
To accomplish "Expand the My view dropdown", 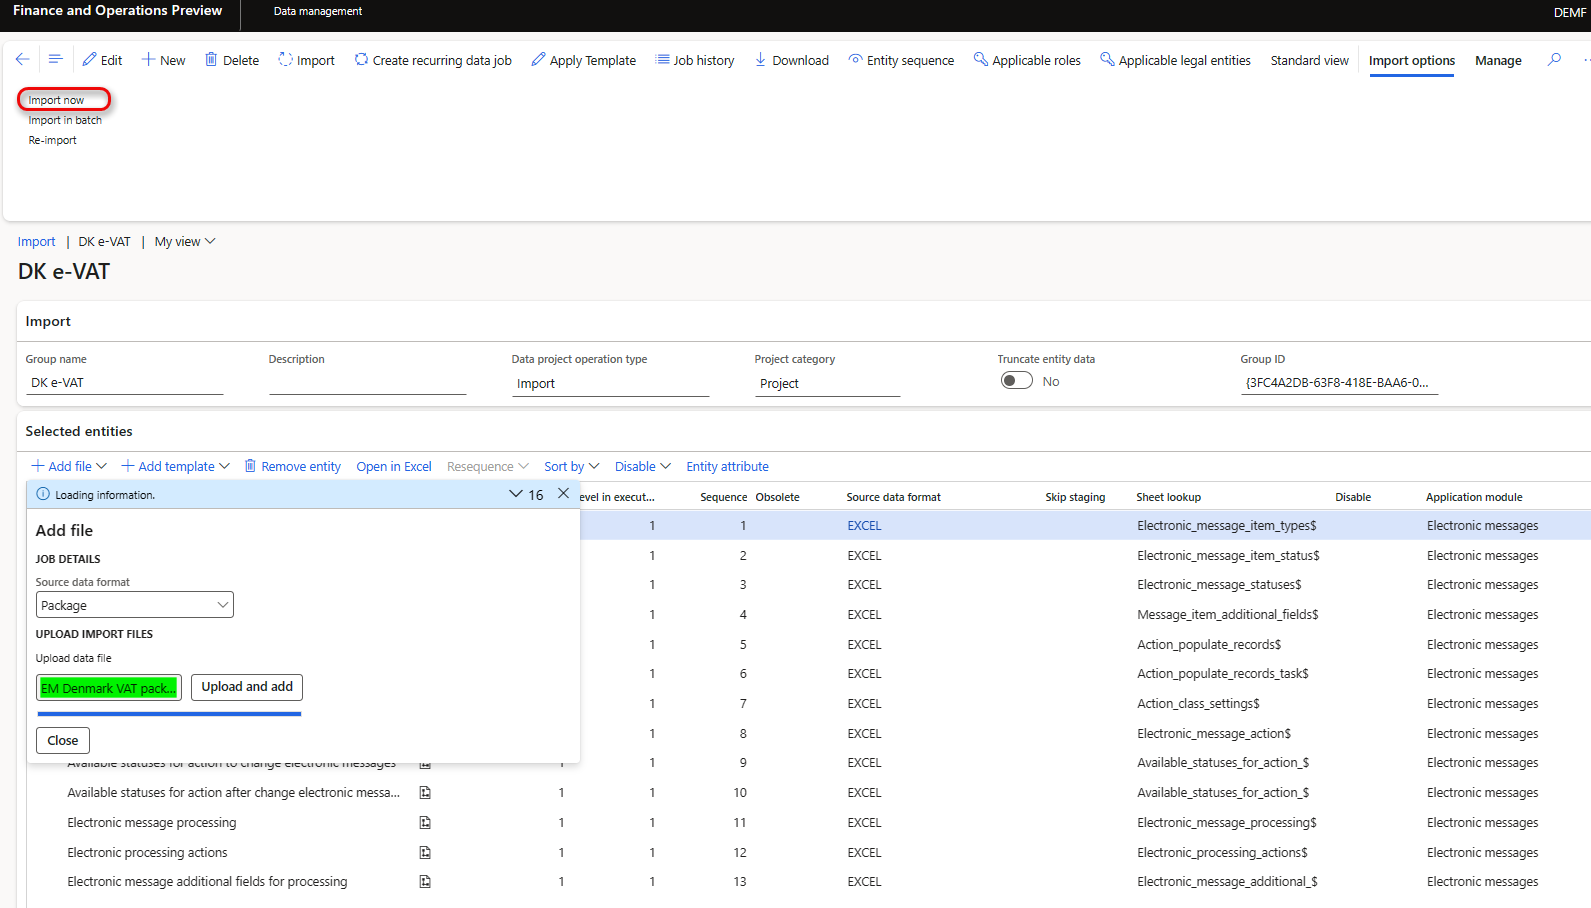I will pyautogui.click(x=185, y=242).
